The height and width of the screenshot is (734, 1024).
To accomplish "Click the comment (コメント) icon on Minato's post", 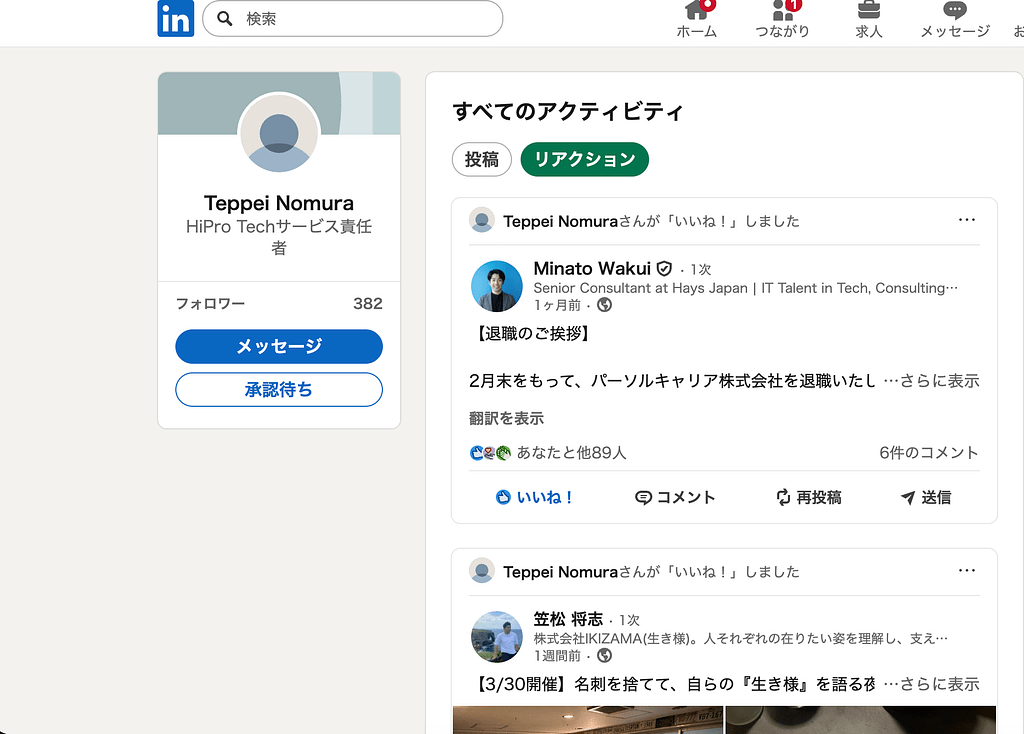I will pos(644,497).
